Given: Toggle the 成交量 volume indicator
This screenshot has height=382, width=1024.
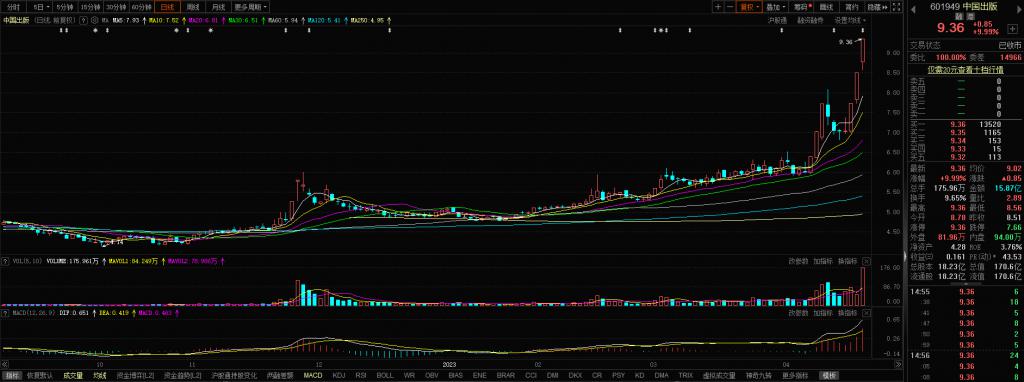Looking at the screenshot, I should pos(73,375).
